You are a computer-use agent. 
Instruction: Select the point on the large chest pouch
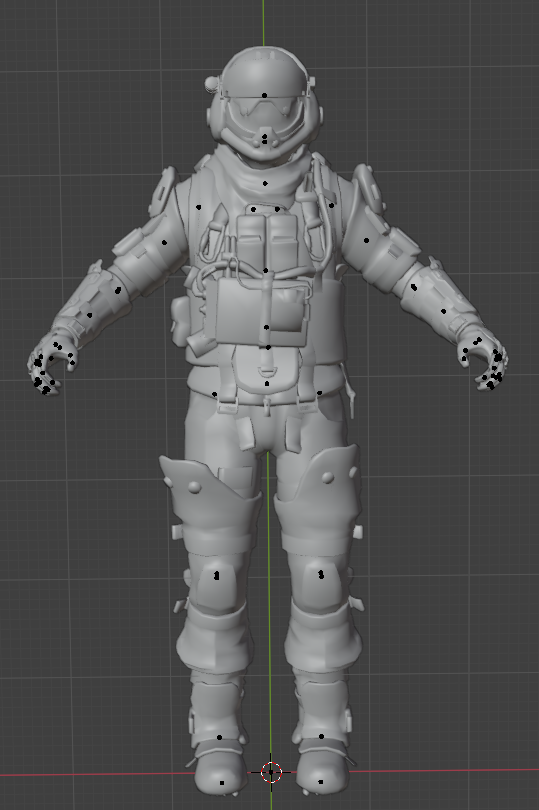point(267,327)
